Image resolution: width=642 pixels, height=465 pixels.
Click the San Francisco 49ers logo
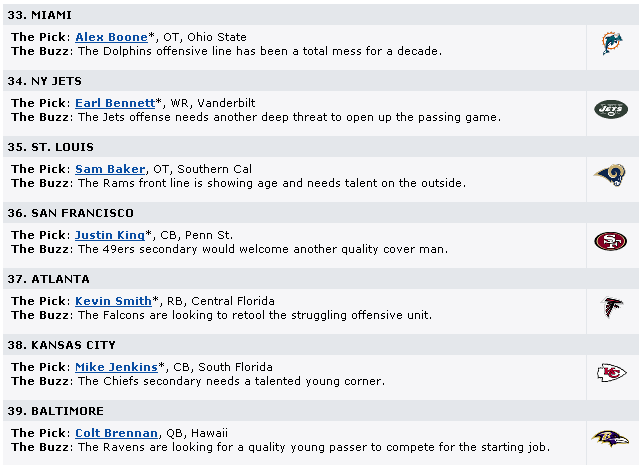coord(611,241)
